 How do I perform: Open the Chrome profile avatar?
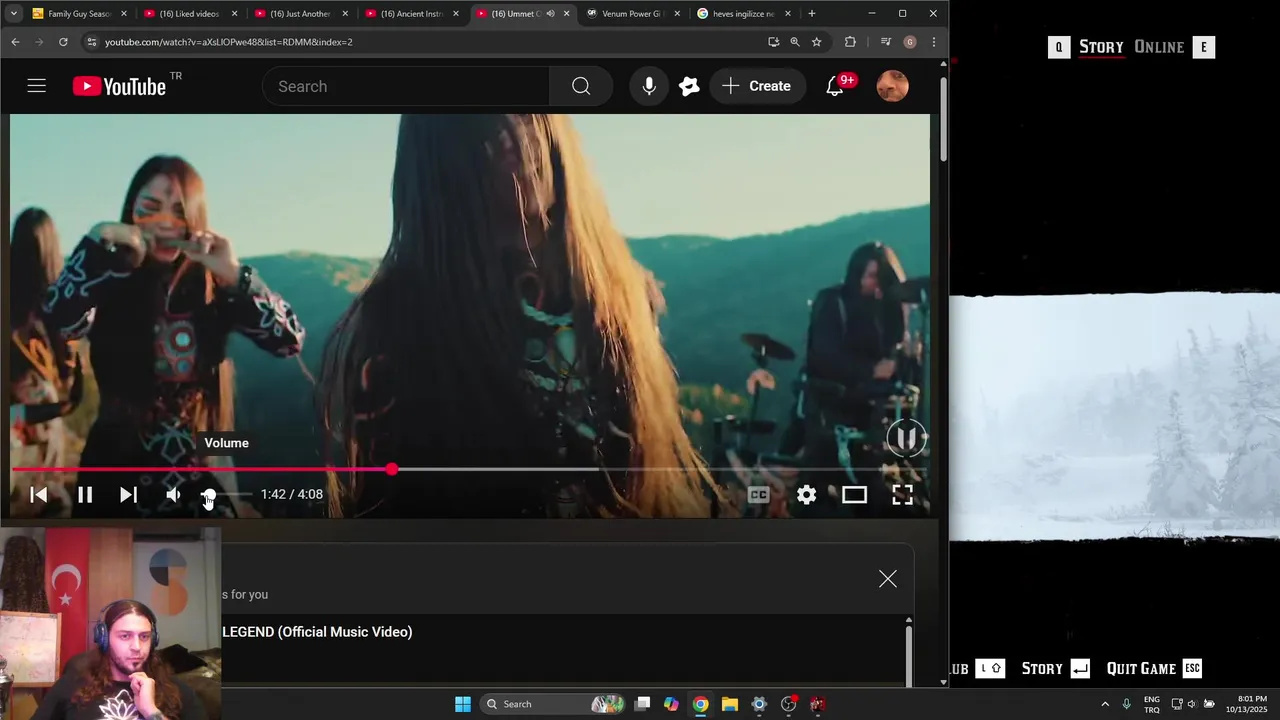click(909, 42)
